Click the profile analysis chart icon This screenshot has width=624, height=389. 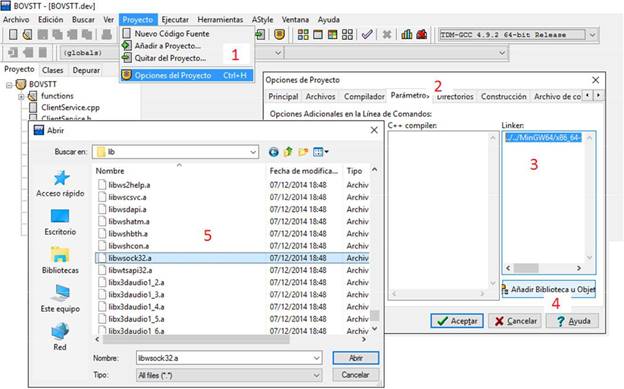tap(406, 35)
